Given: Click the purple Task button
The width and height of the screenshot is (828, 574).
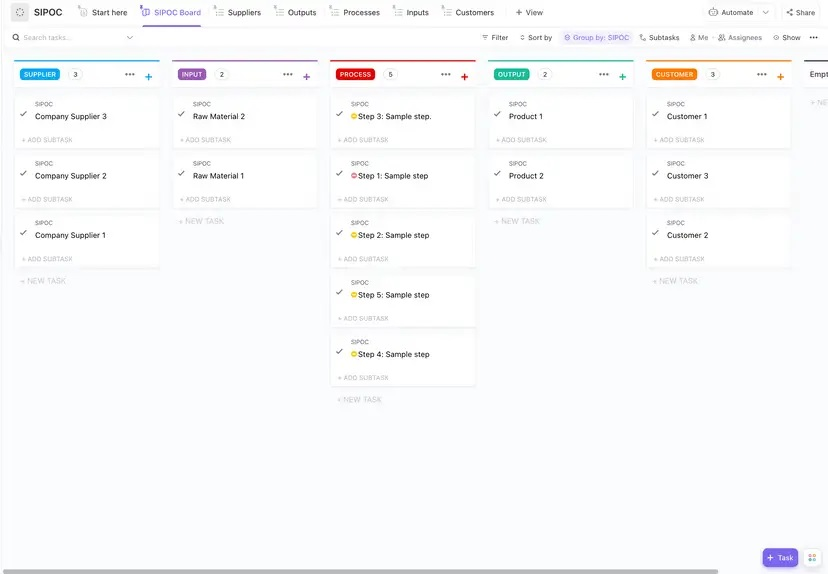Looking at the screenshot, I should pyautogui.click(x=780, y=558).
